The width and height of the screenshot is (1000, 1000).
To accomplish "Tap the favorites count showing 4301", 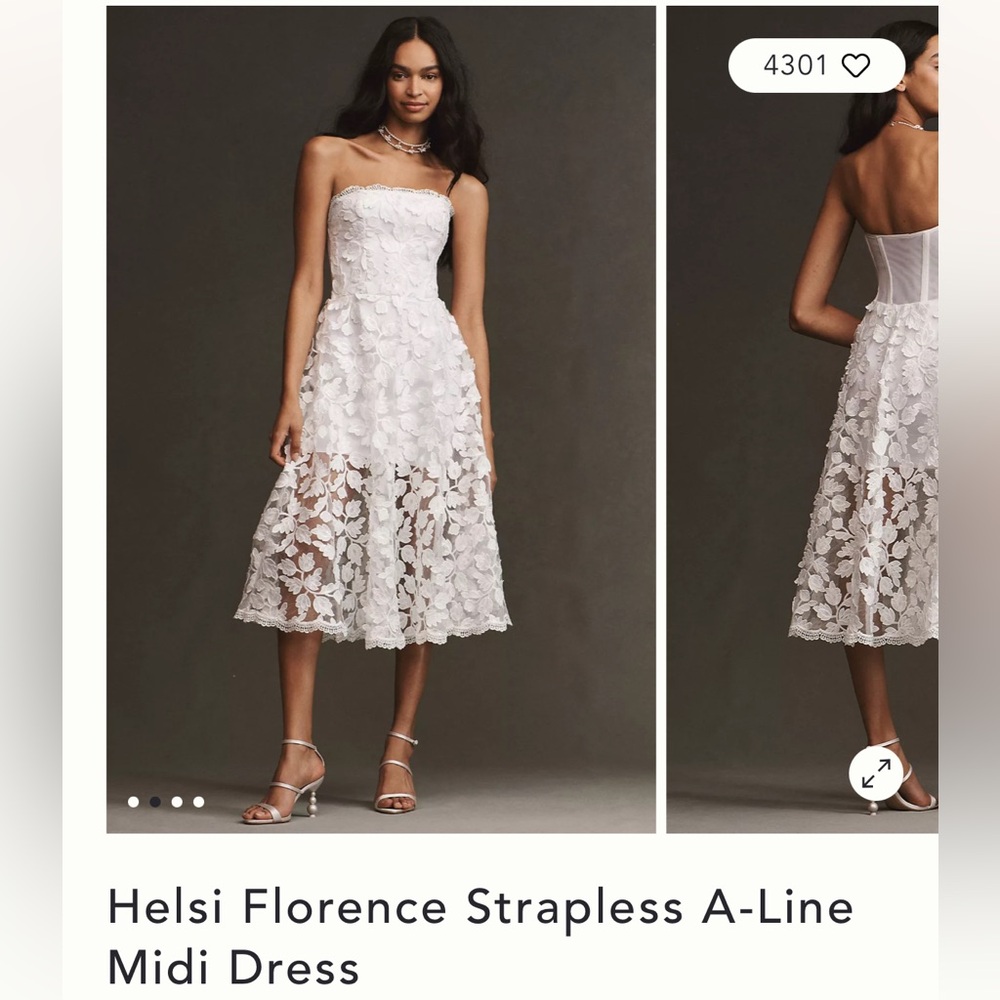I will [795, 65].
